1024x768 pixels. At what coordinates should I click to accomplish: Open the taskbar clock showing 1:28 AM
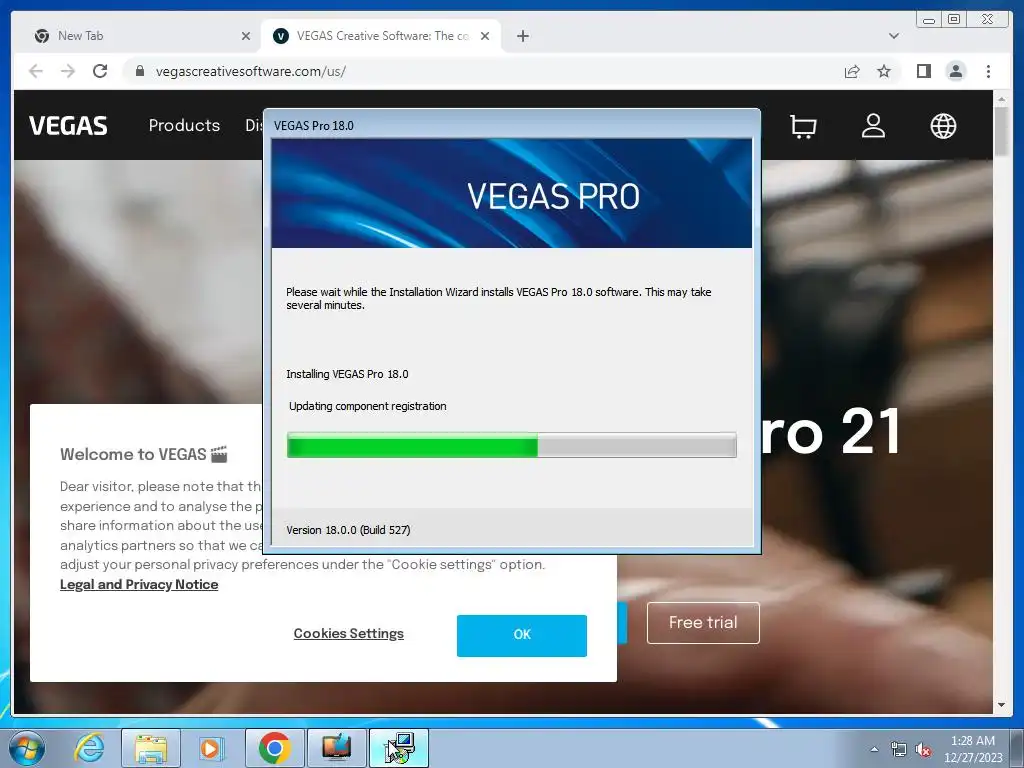pyautogui.click(x=973, y=748)
